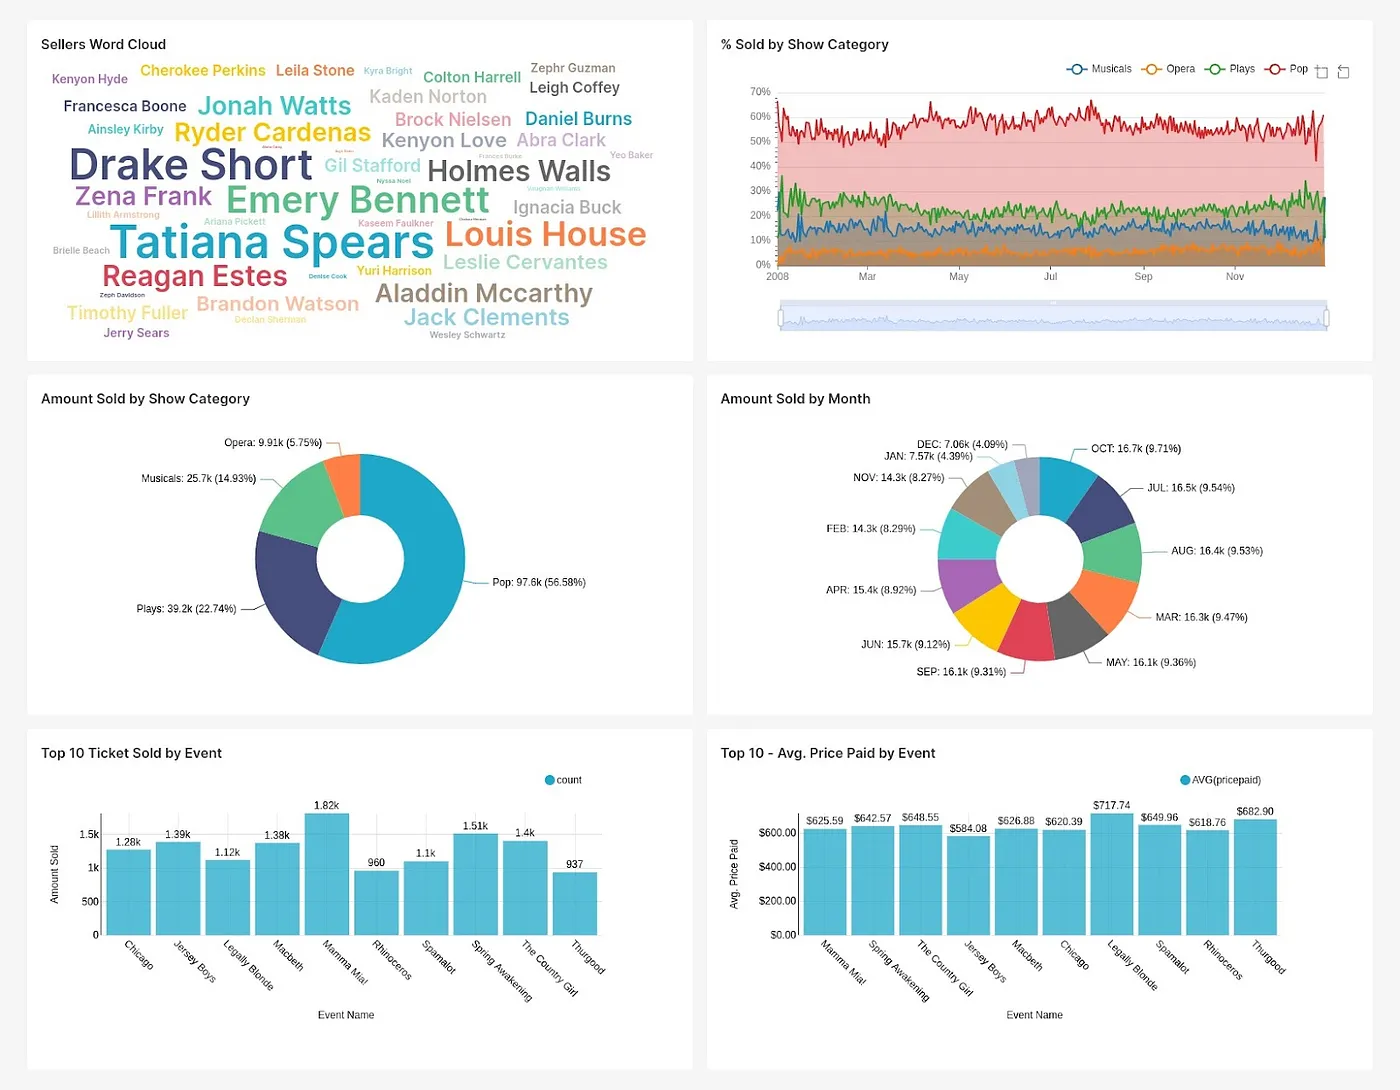Toggle the Pop series in the legend
1400x1090 pixels.
coord(1286,69)
